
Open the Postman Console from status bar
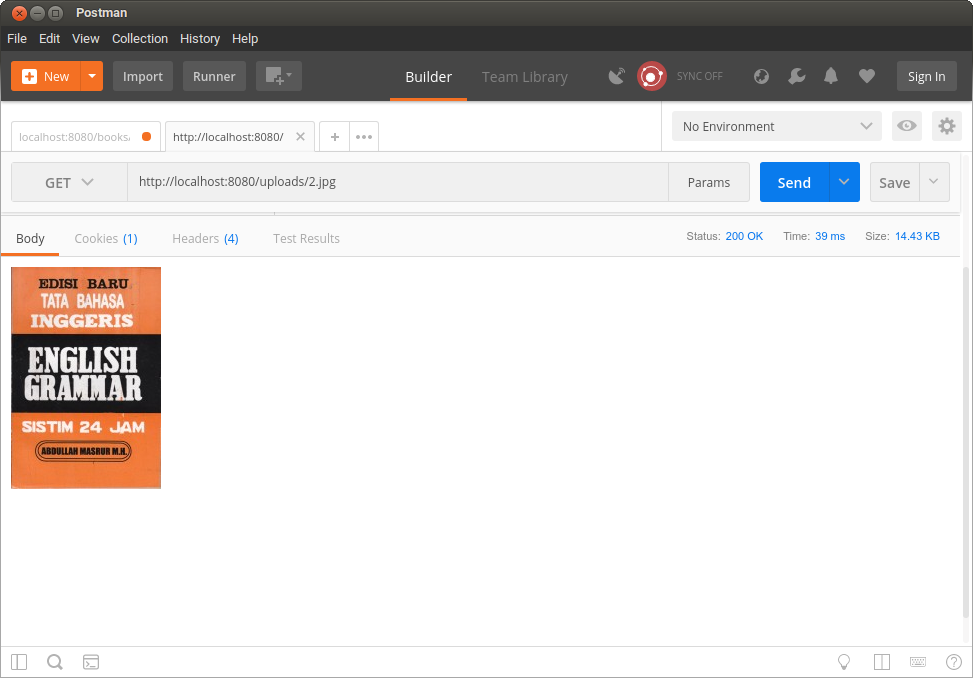(91, 661)
